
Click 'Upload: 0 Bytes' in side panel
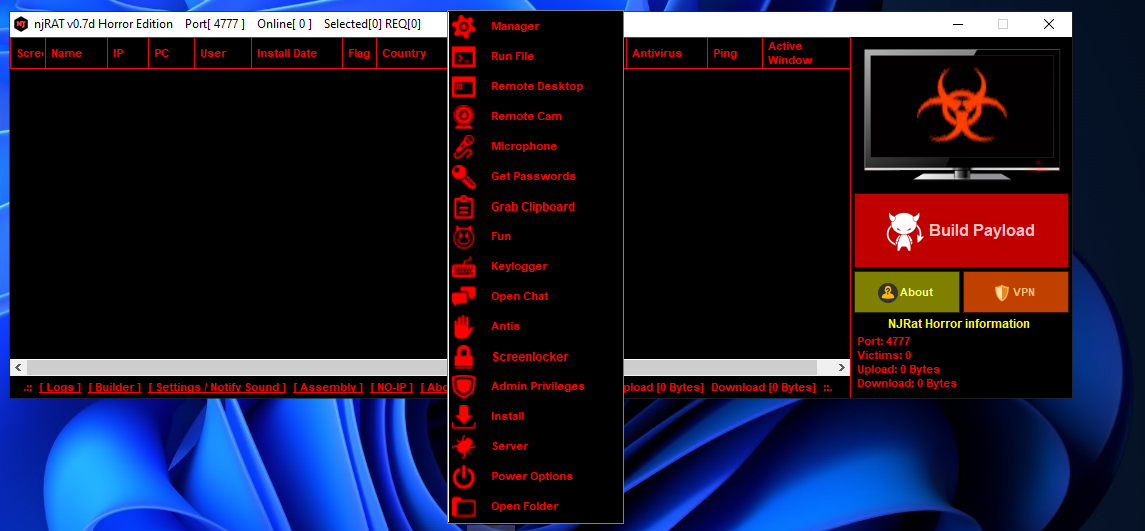pos(899,370)
